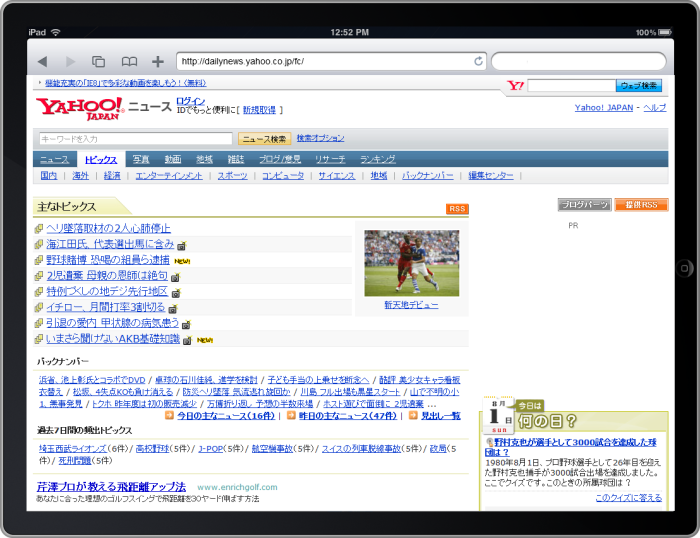Viewport: 700px width, 538px height.
Task: Click the ログイン link
Action: coord(191,101)
